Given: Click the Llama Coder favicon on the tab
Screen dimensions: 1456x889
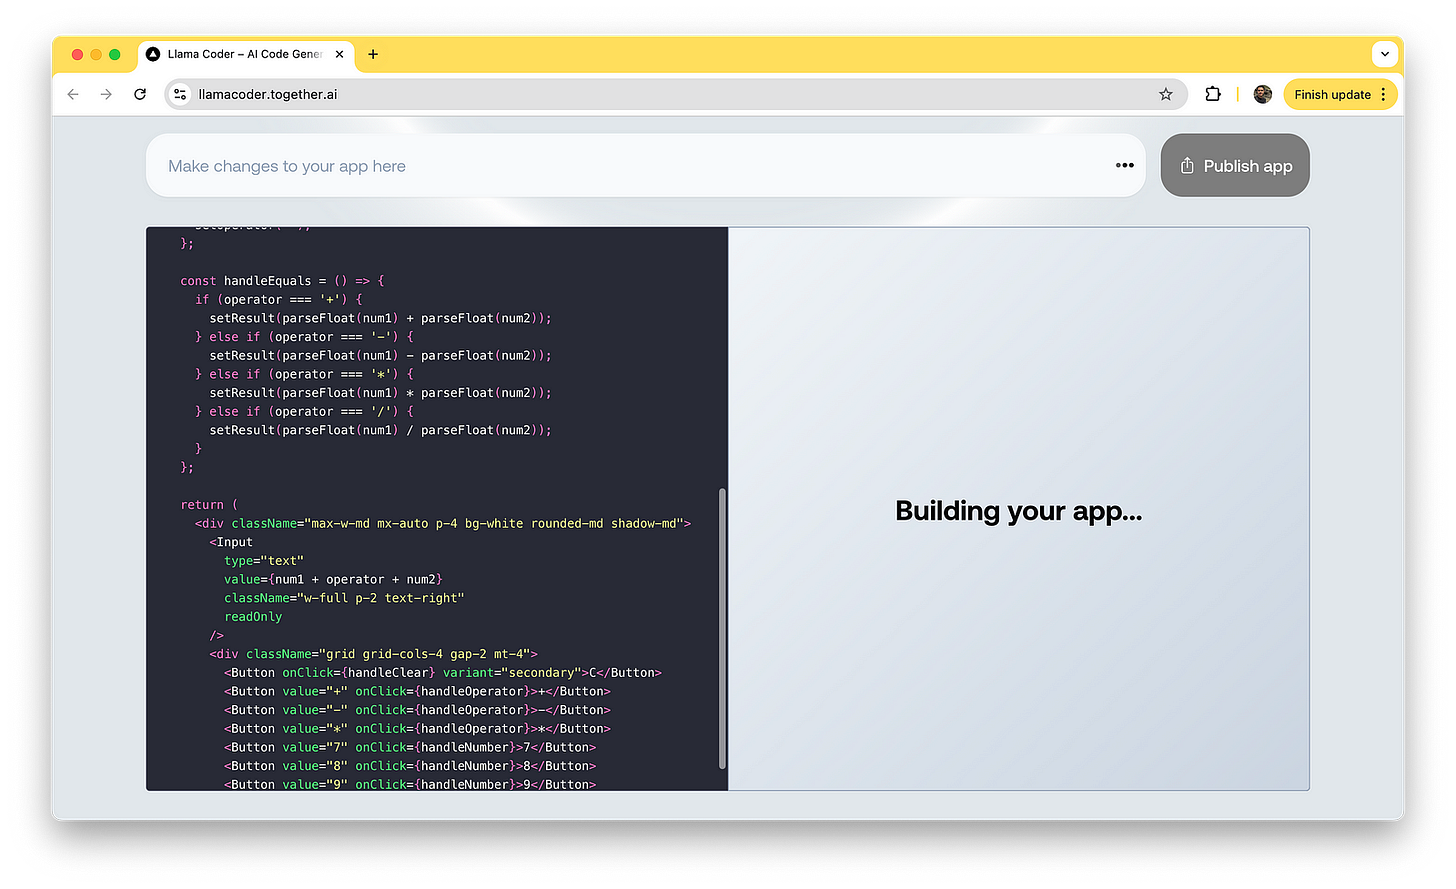Looking at the screenshot, I should coord(152,55).
